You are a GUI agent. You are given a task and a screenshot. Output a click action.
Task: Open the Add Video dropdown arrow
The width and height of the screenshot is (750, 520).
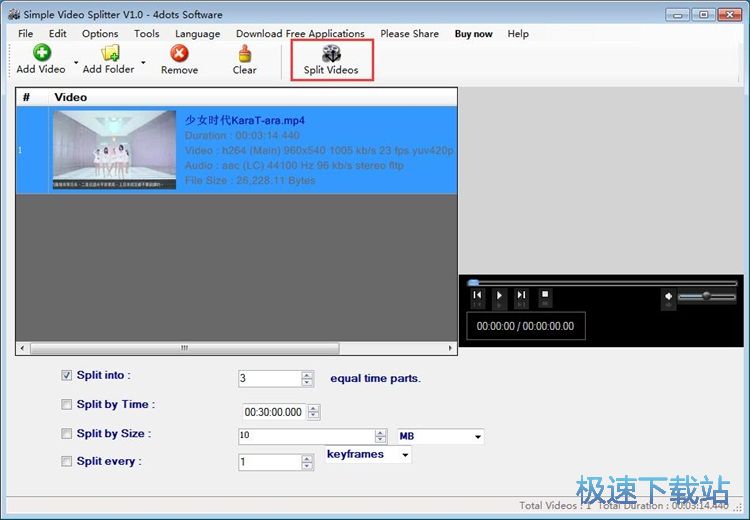tap(76, 62)
